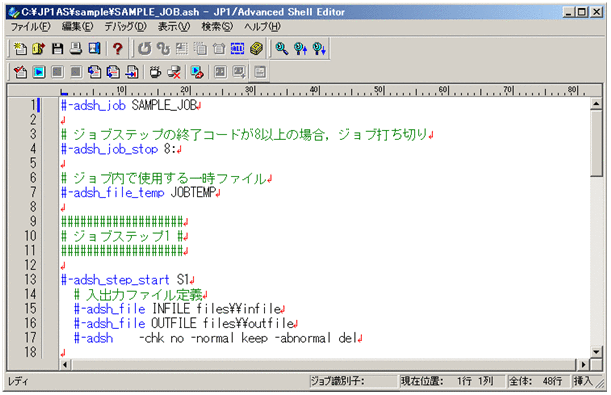Click INFILE on line 15
Image resolution: width=611 pixels, height=395 pixels.
click(x=171, y=309)
